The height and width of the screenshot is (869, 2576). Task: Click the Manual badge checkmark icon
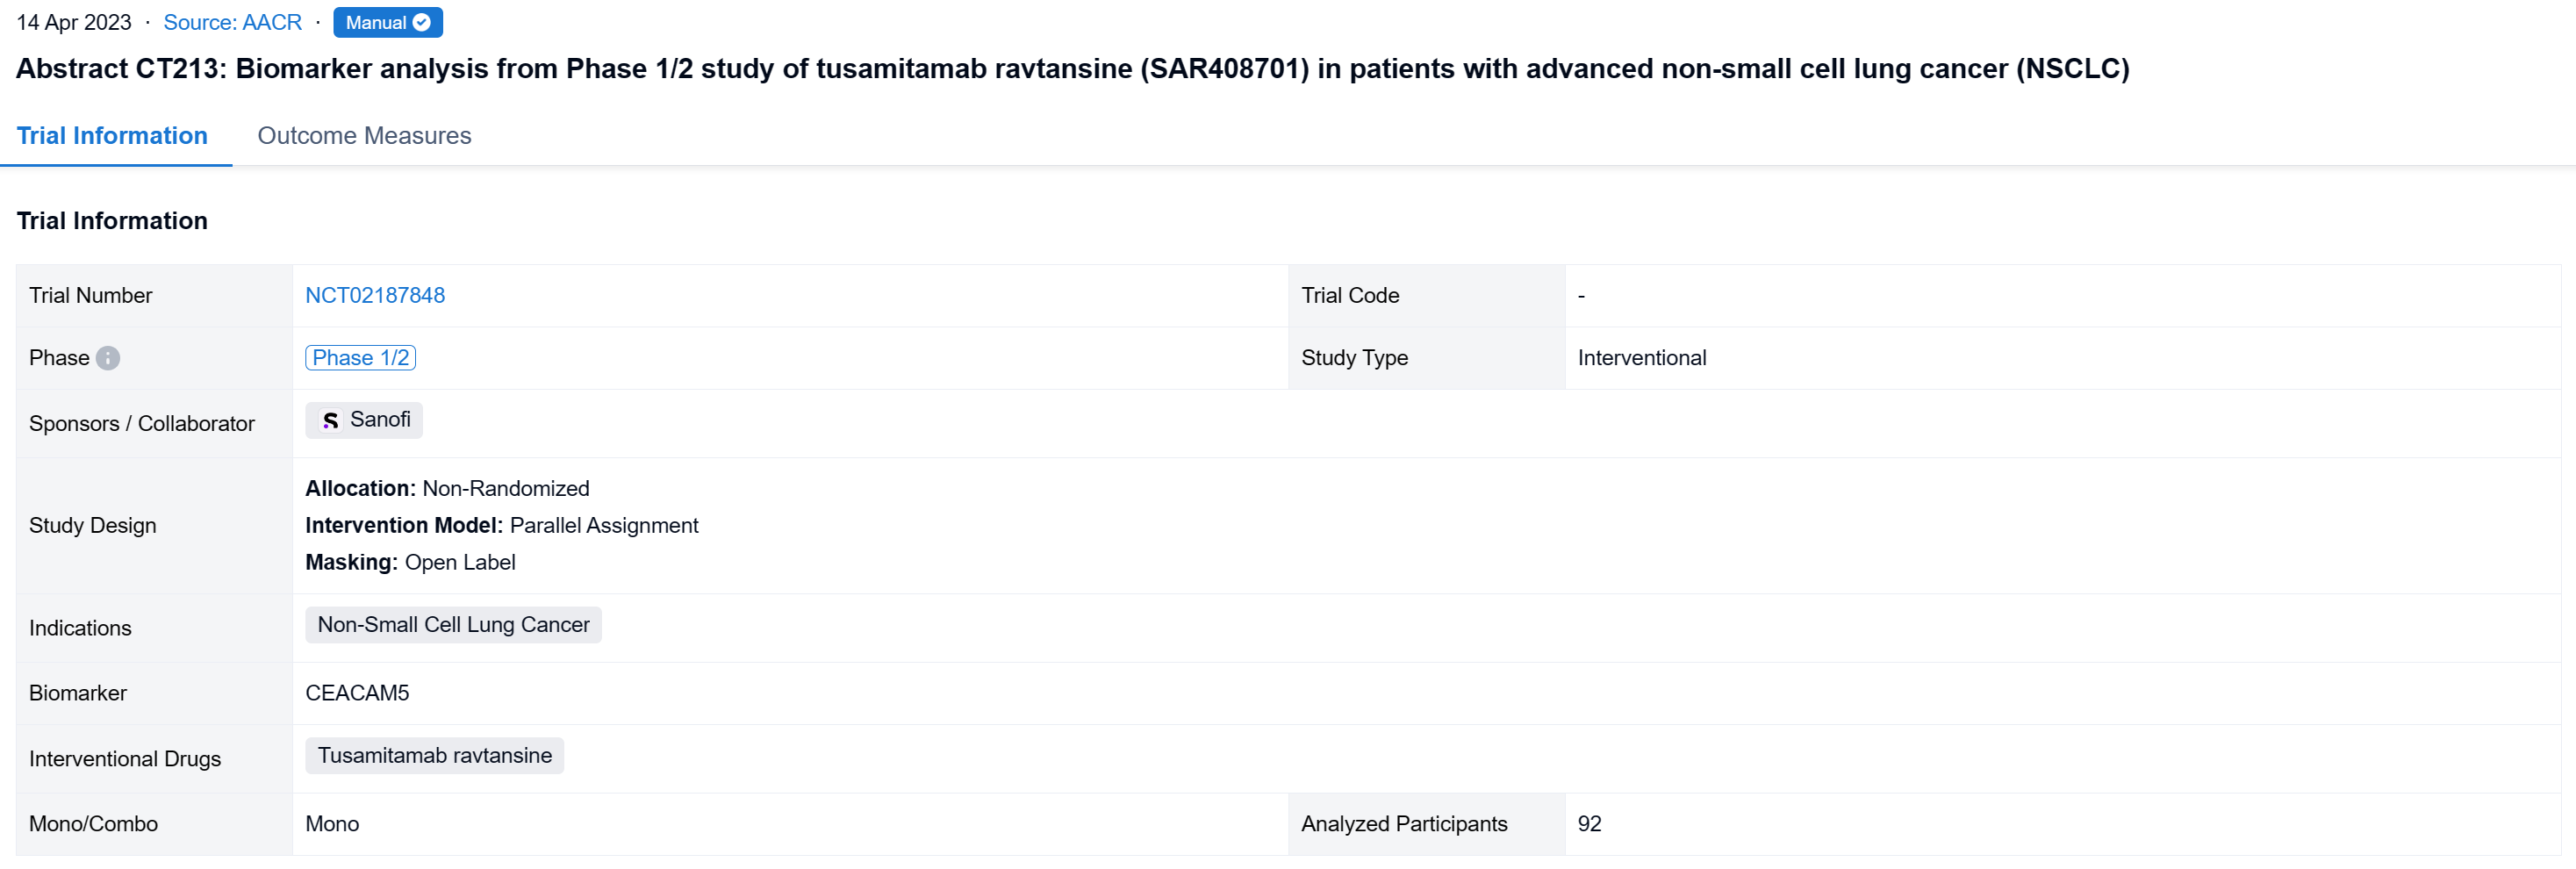point(422,22)
